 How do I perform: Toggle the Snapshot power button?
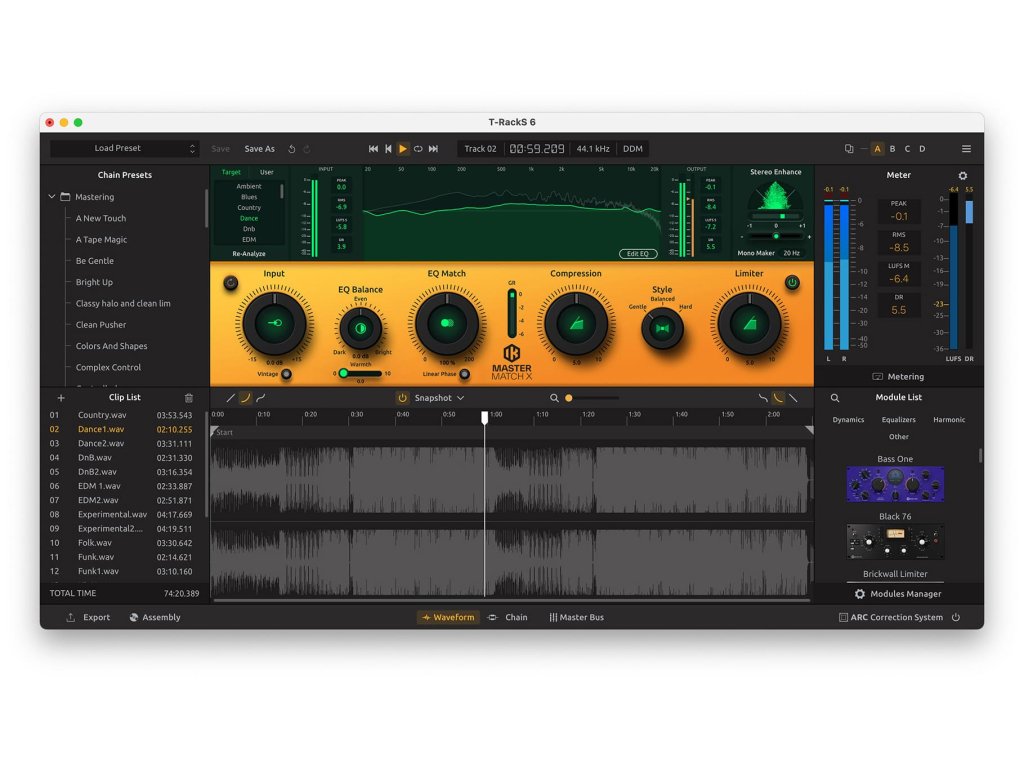(x=402, y=398)
